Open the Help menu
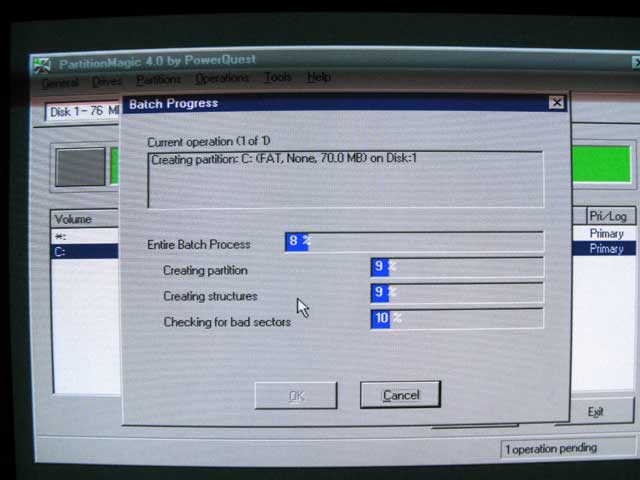 (319, 76)
